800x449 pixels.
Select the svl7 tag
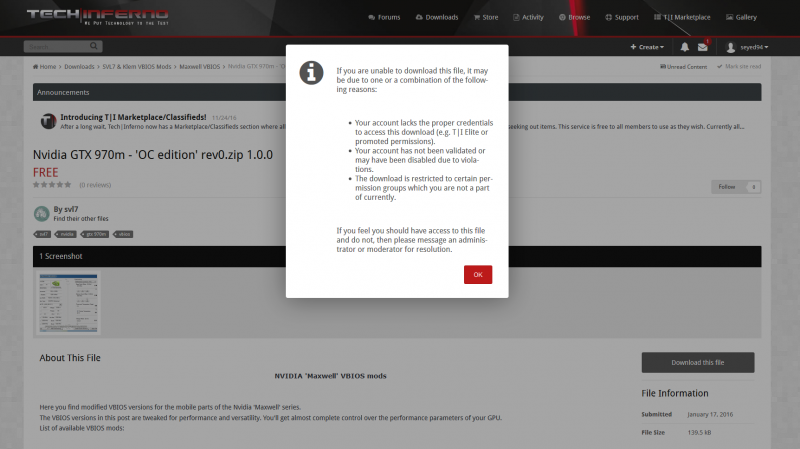(42, 234)
